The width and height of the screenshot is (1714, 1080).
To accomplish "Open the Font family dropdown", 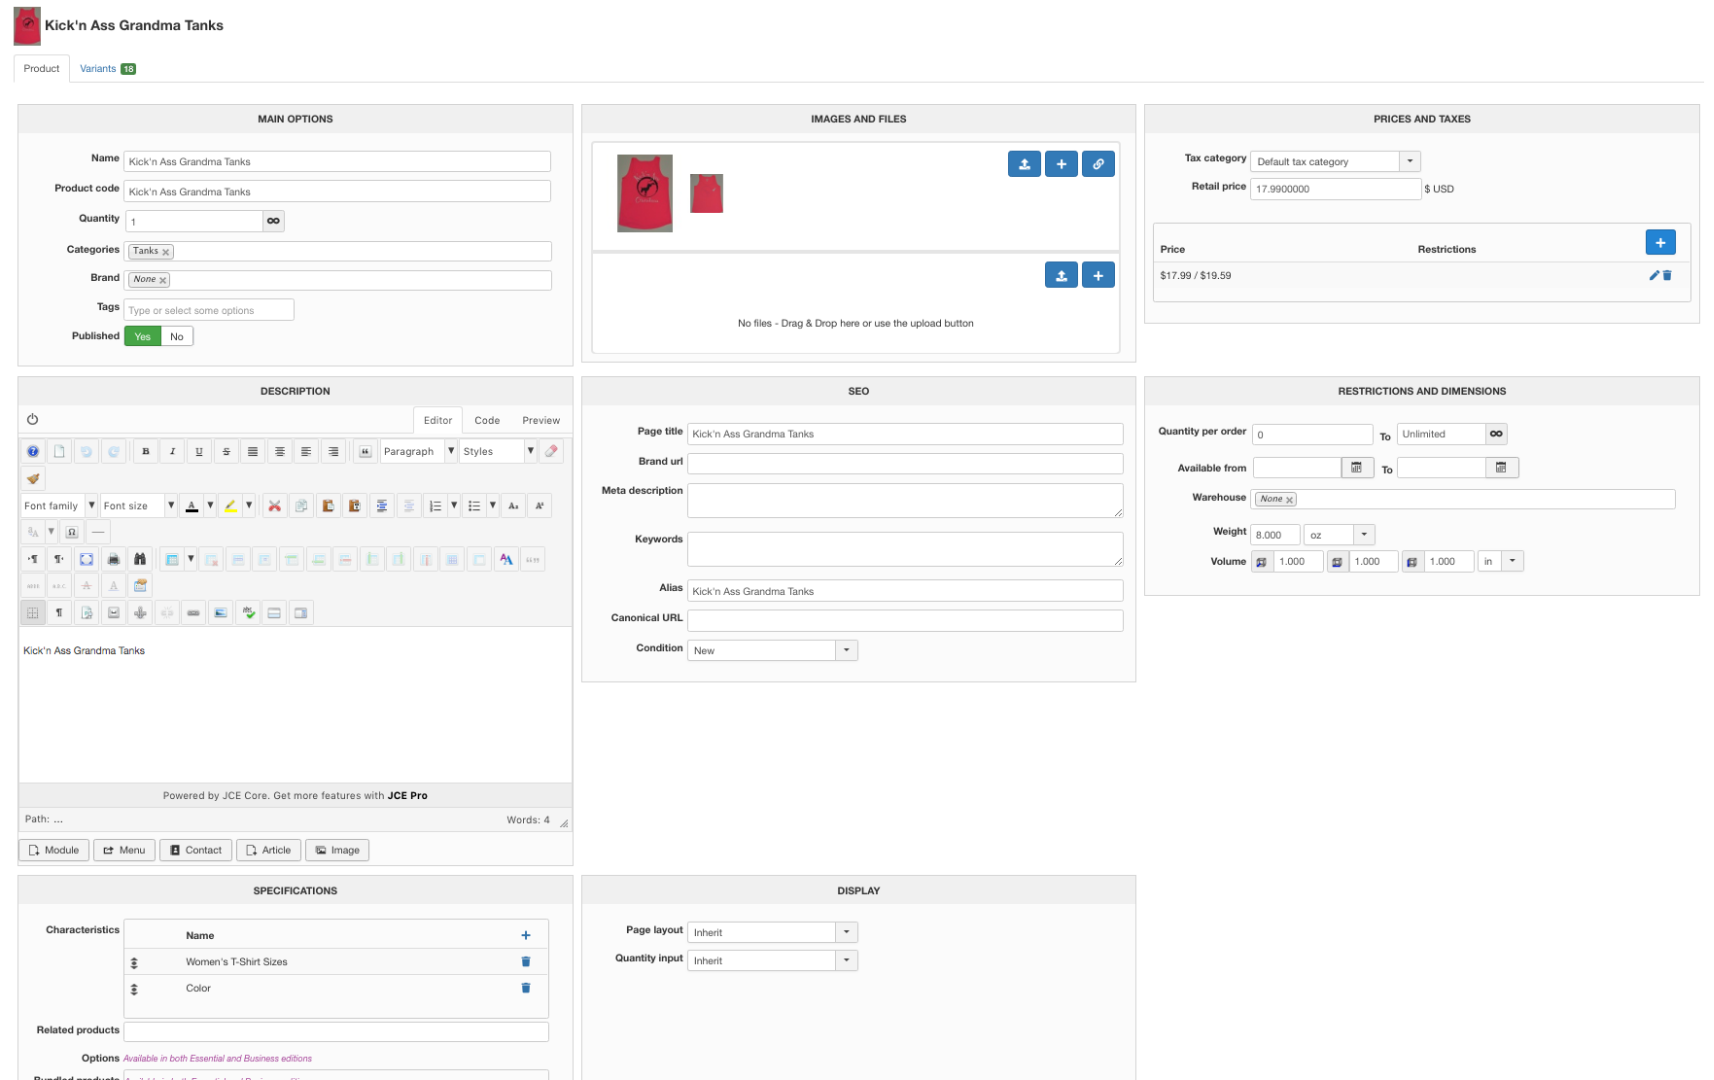I will pos(59,506).
